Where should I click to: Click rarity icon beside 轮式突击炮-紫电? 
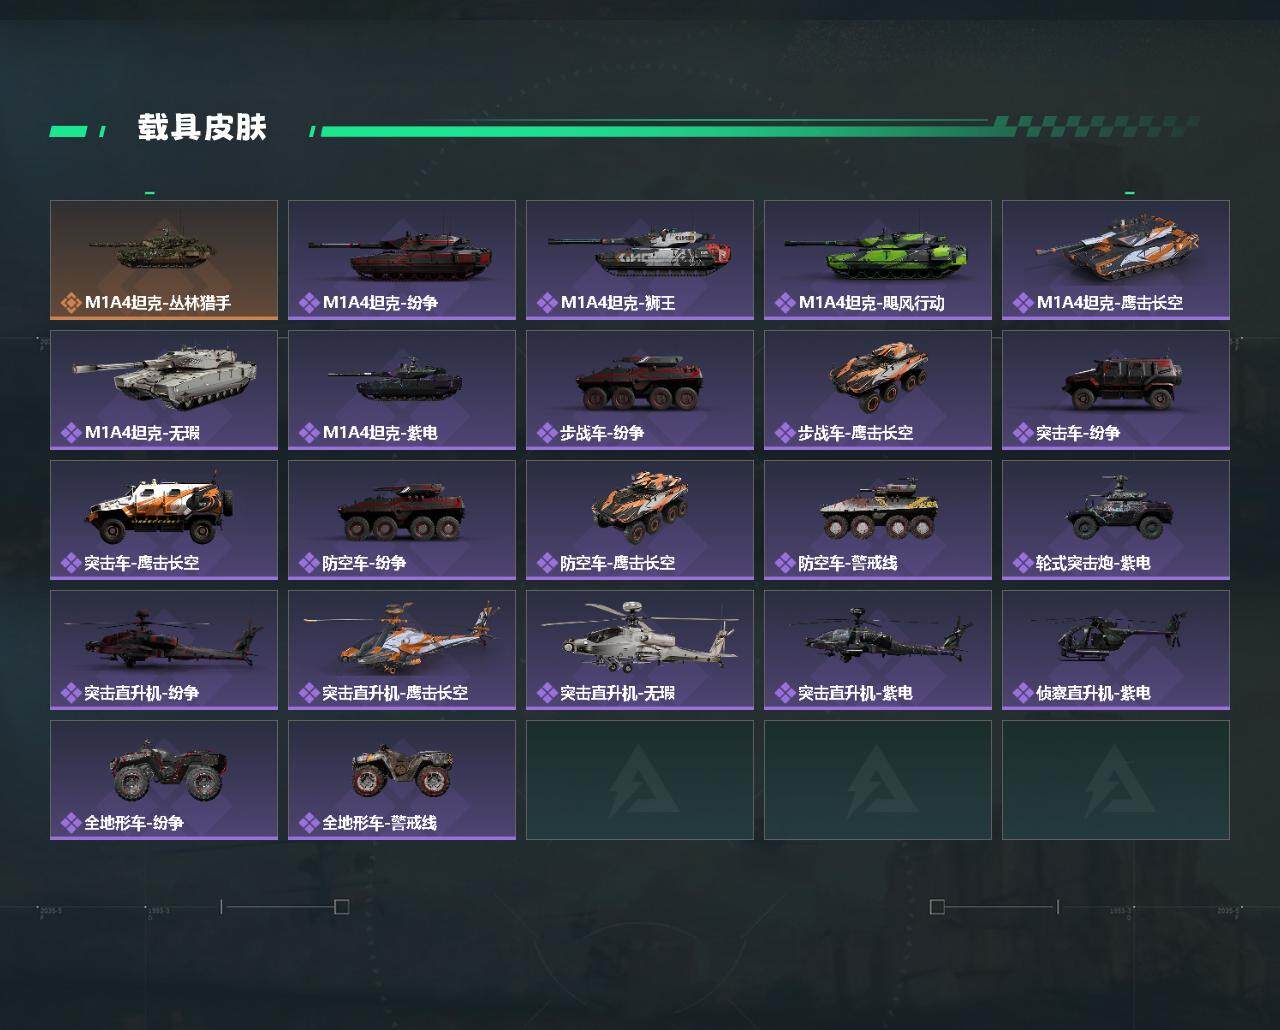coord(1023,563)
